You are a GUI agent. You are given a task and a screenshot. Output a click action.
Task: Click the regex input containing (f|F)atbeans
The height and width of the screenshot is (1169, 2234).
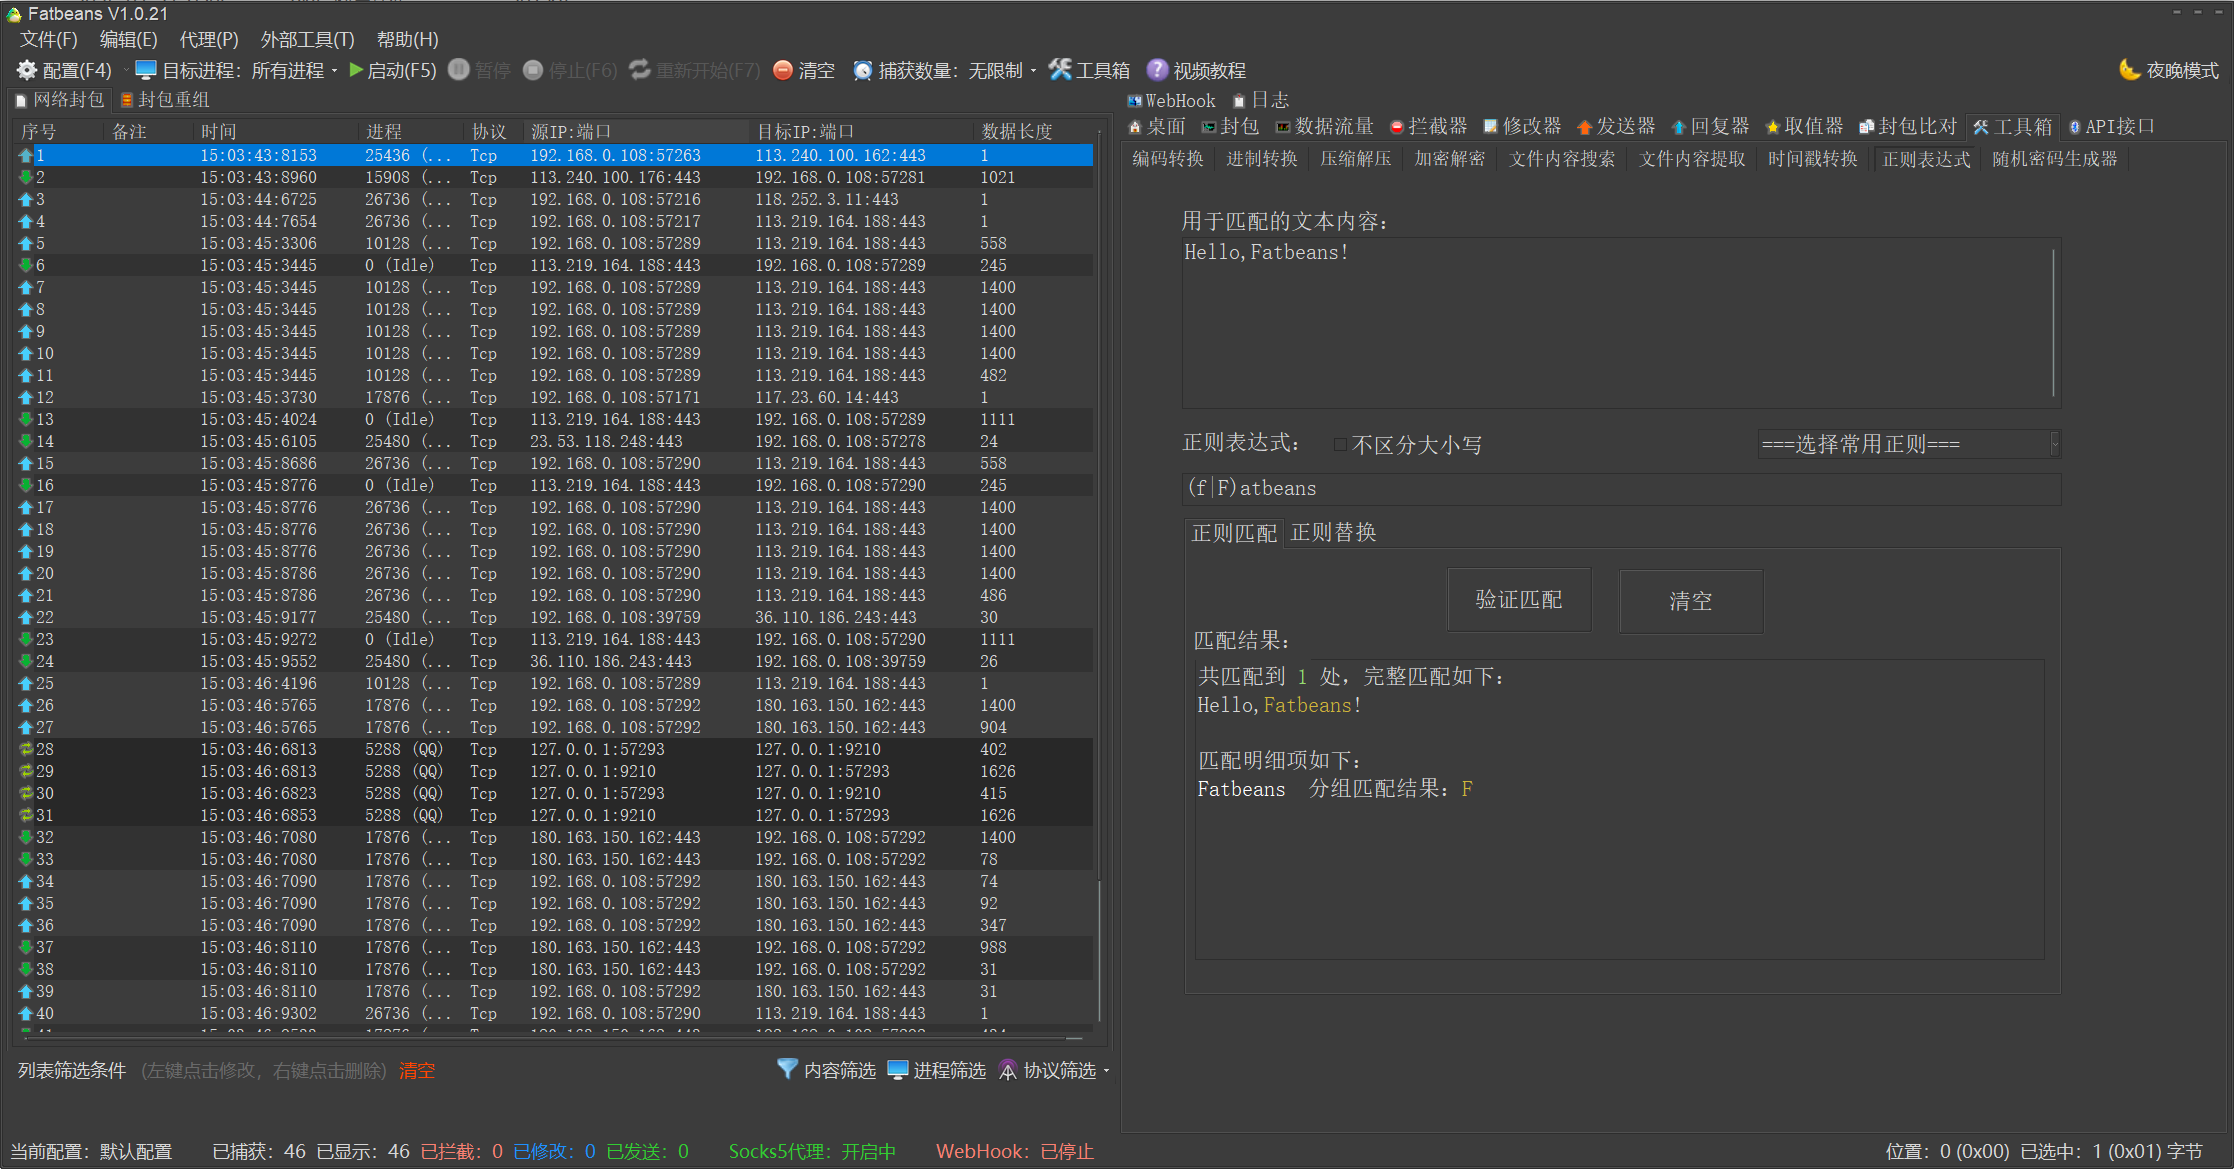[x=1620, y=489]
